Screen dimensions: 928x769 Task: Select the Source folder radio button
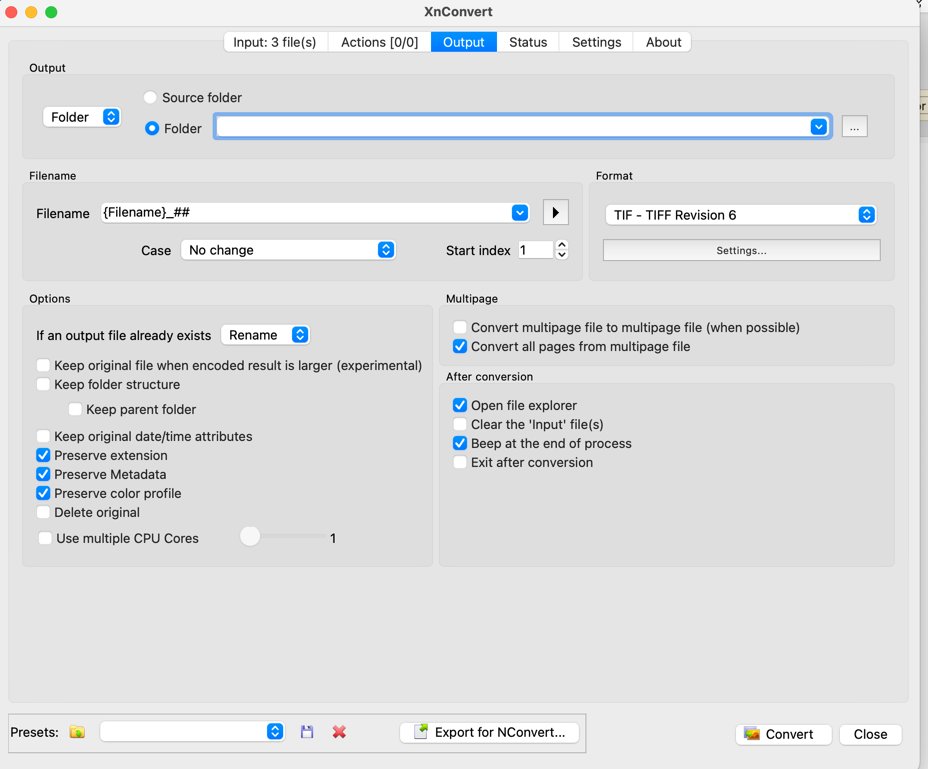click(151, 98)
